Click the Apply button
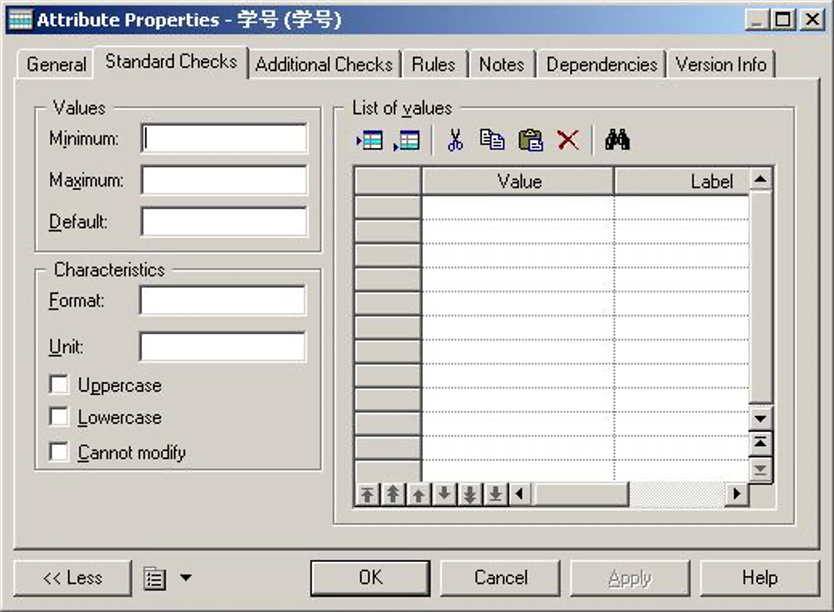This screenshot has height=612, width=834. 630,578
